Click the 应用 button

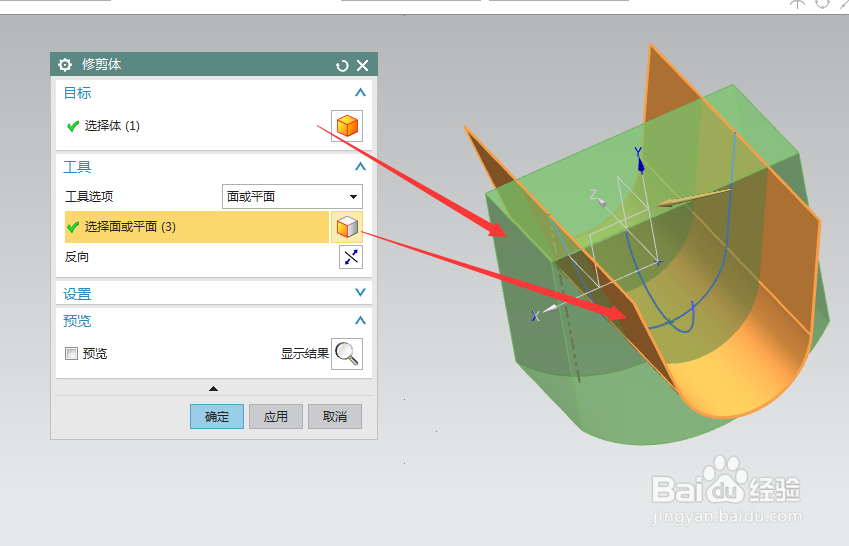tap(276, 417)
